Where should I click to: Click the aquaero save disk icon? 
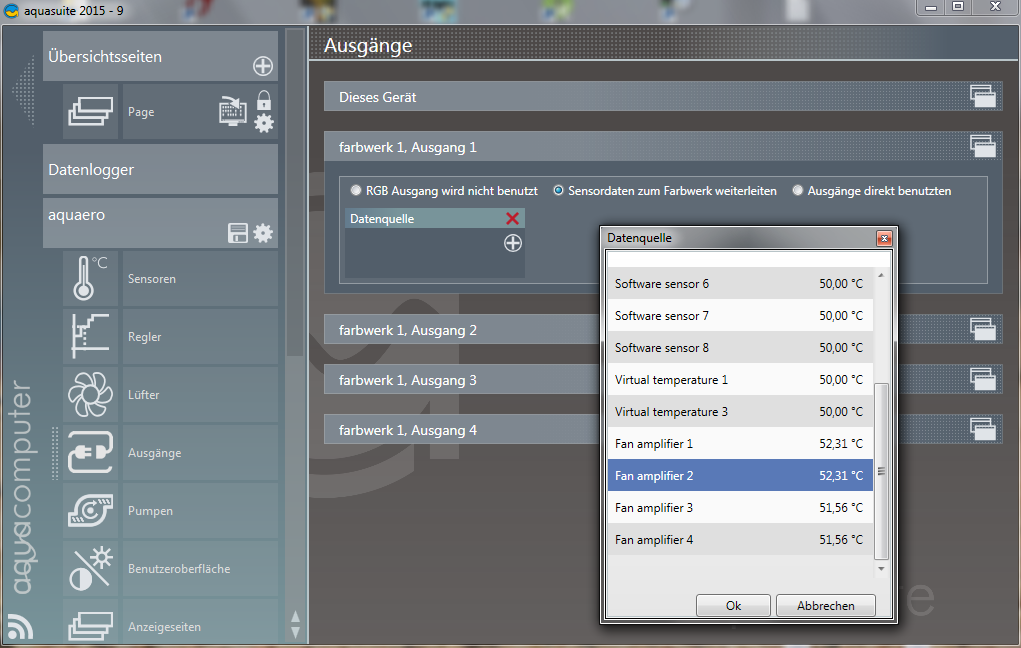(x=238, y=233)
